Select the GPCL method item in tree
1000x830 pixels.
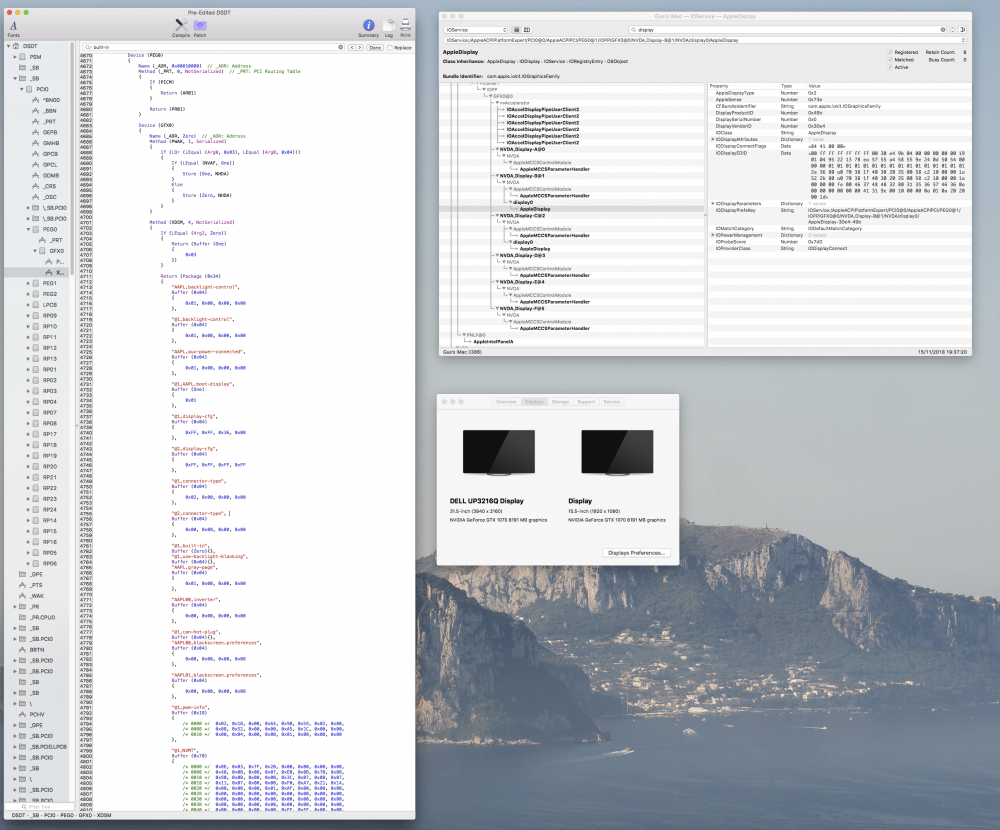(x=45, y=165)
